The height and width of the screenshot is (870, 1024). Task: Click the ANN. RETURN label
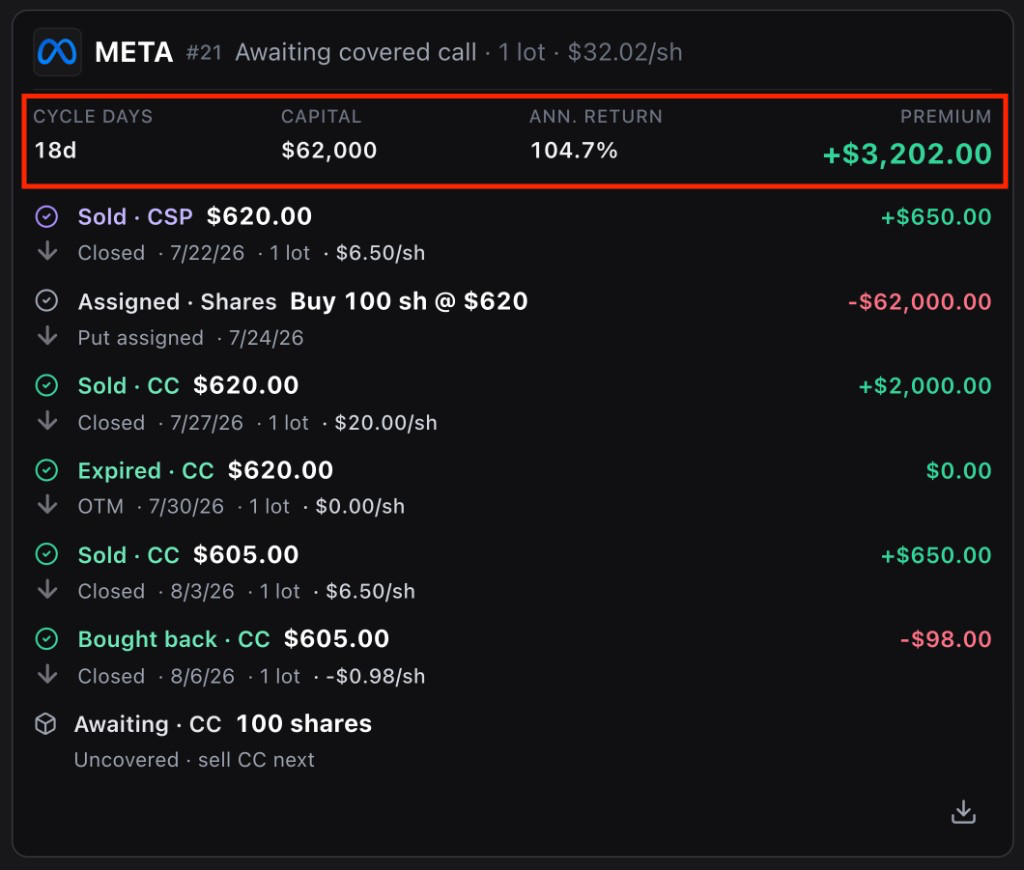[596, 116]
